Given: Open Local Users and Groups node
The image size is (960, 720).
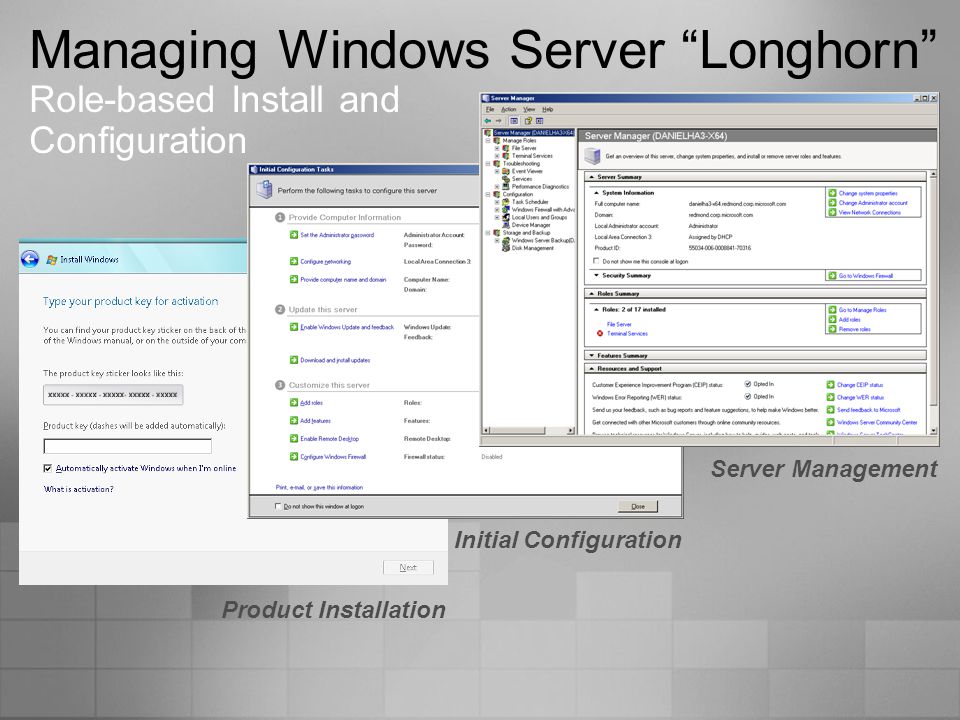Looking at the screenshot, I should (539, 217).
